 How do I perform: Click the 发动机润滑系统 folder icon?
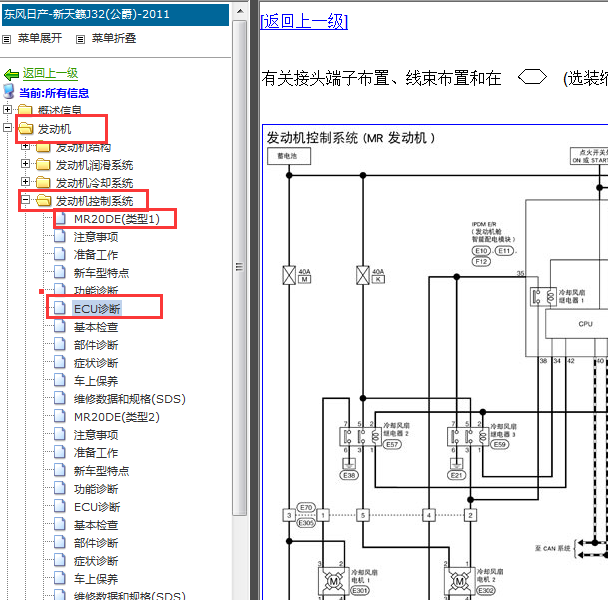click(43, 164)
